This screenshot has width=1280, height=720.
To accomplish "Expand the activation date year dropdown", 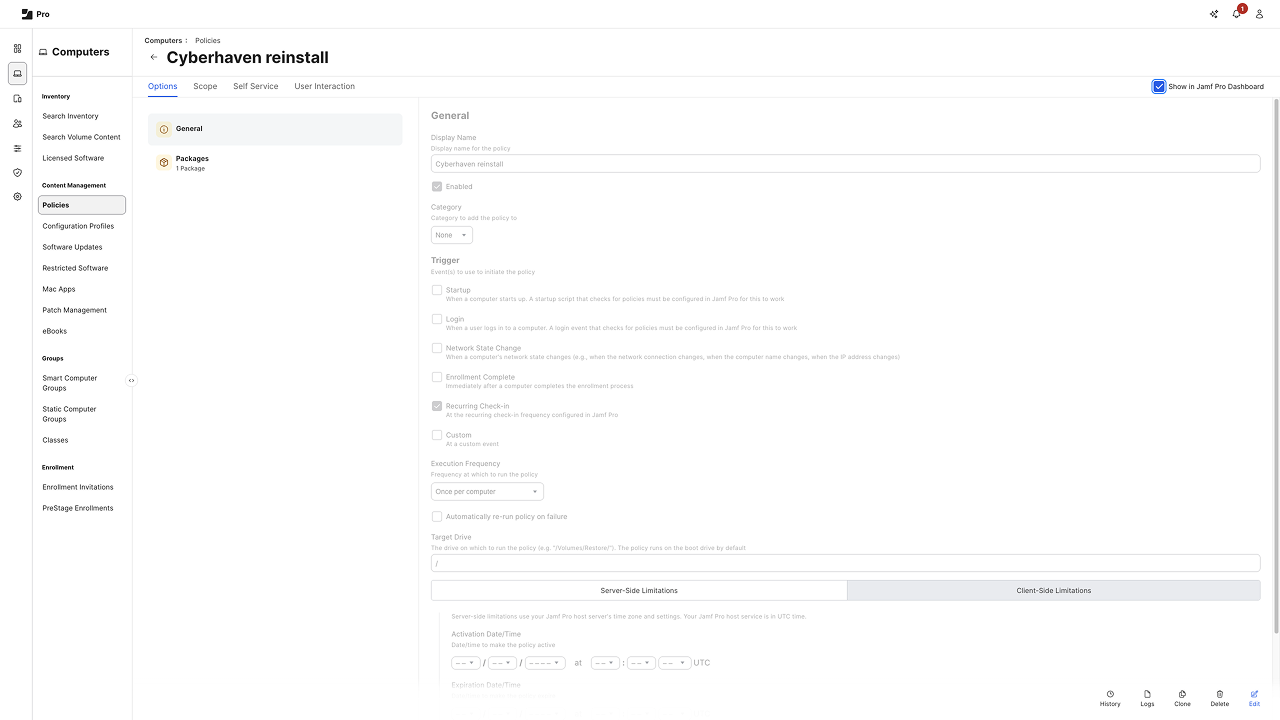I will [x=545, y=663].
